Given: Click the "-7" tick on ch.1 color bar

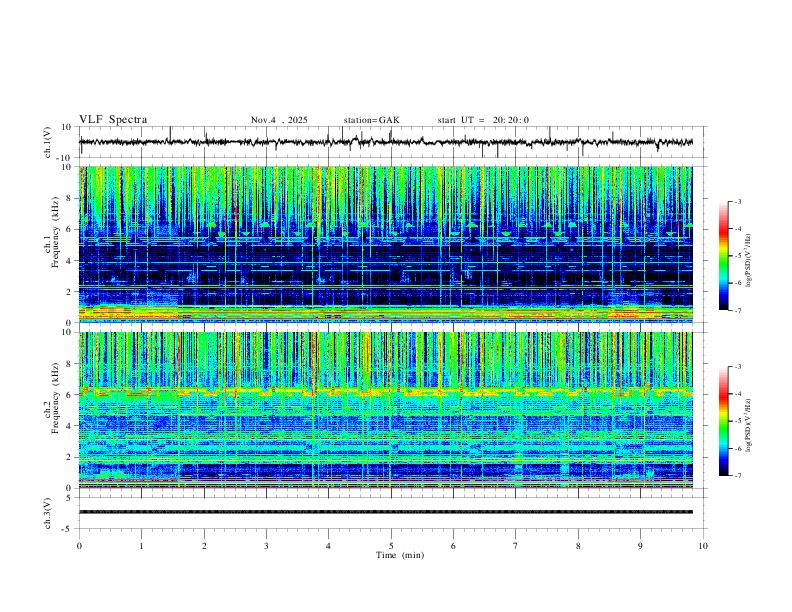Looking at the screenshot, I should (738, 311).
